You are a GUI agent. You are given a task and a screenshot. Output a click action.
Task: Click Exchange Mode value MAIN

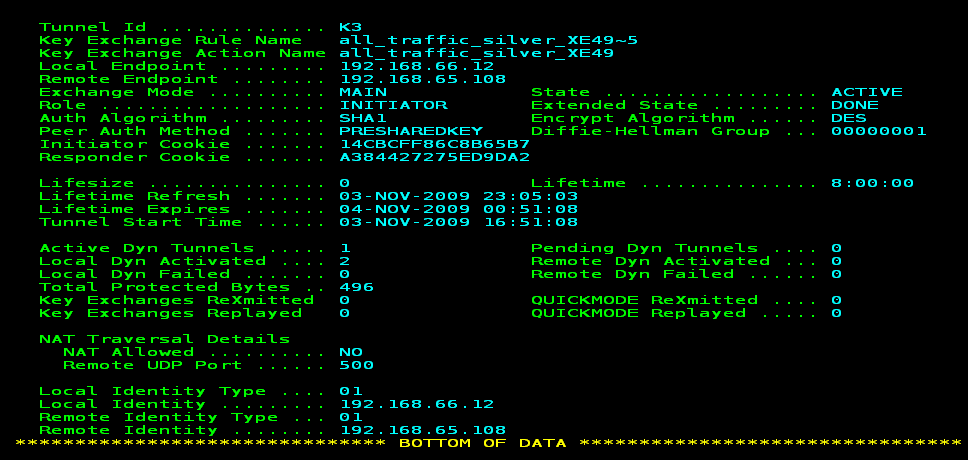click(x=363, y=92)
